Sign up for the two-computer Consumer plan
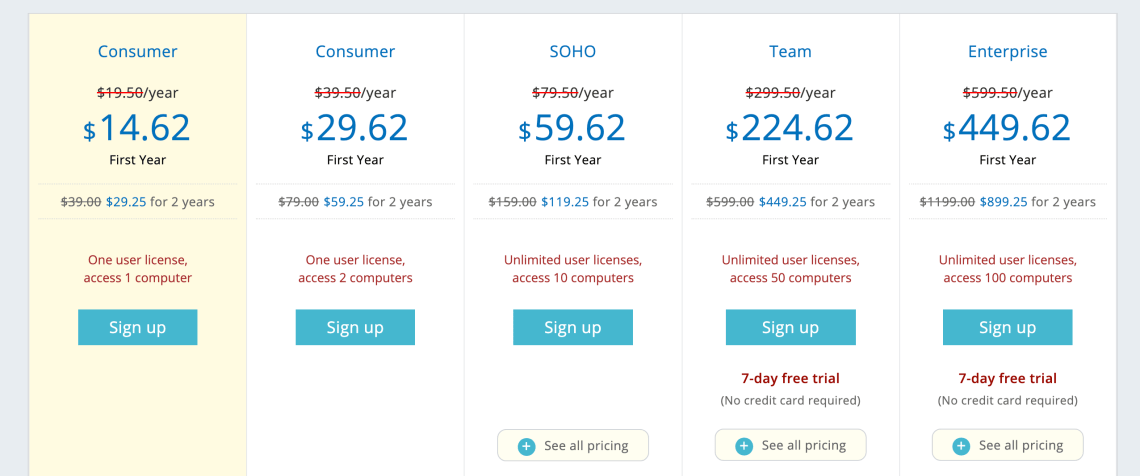Screen dimensions: 1140x476 tap(355, 327)
